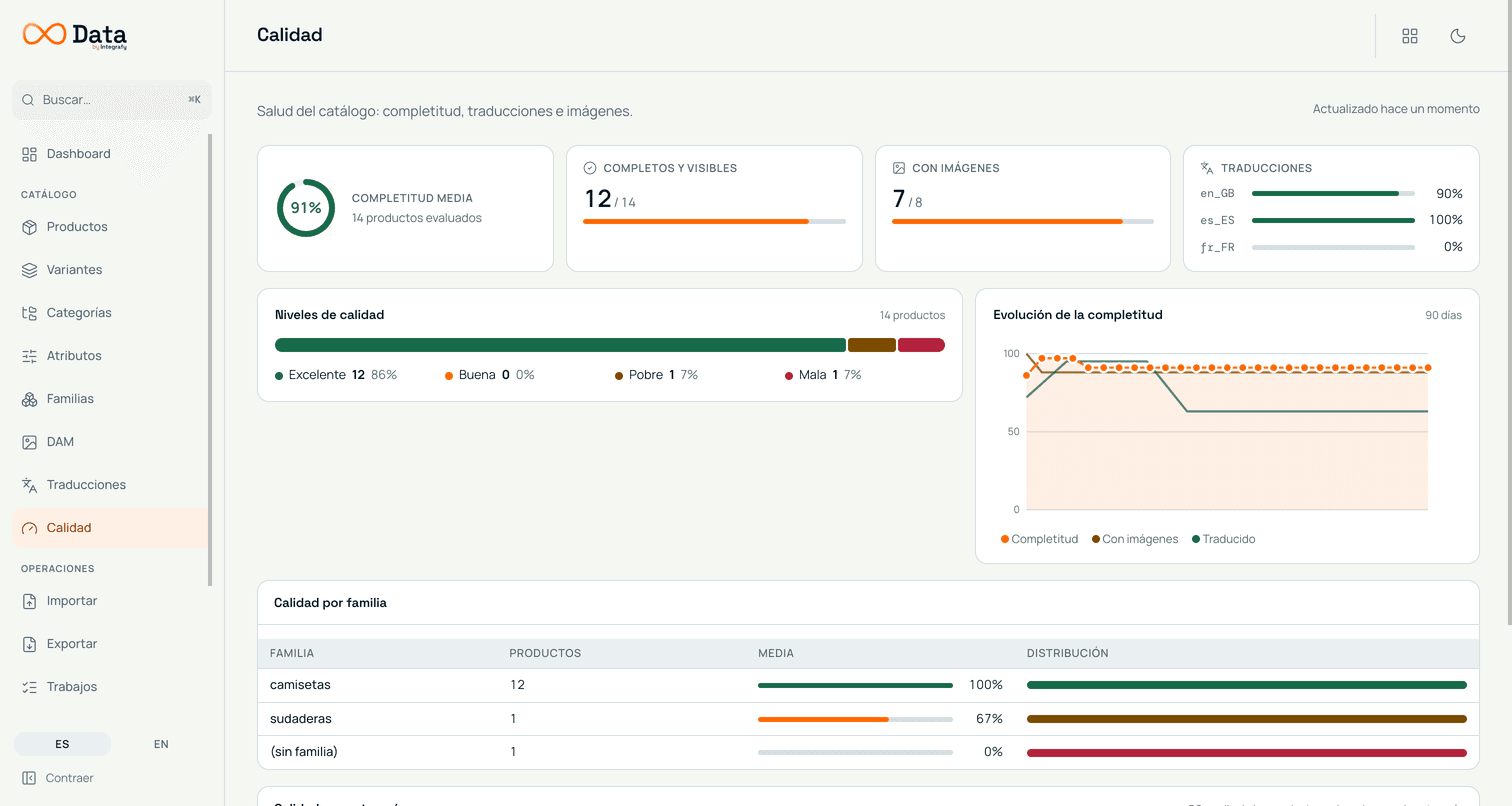Click the Categorías tree icon
The image size is (1512, 806).
(x=29, y=313)
